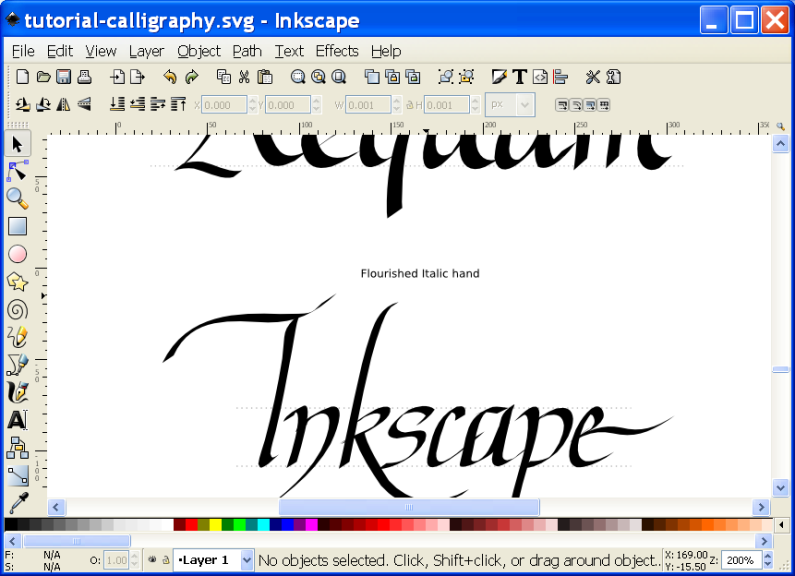Select the Spiral tool

tap(17, 309)
